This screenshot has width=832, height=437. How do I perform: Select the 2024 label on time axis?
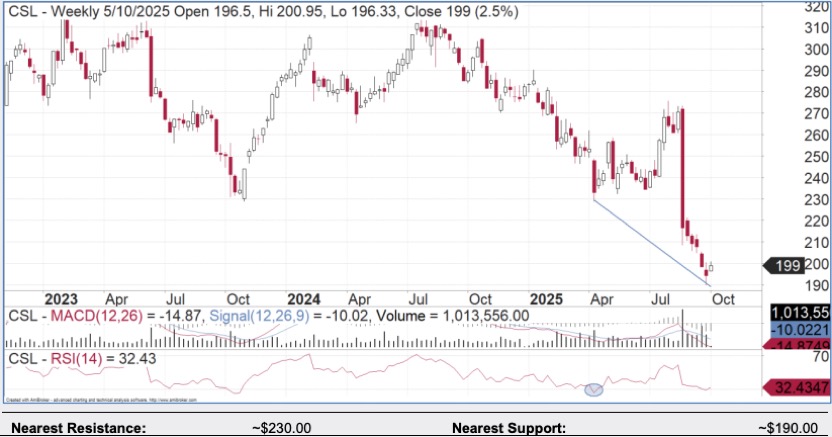coord(303,298)
